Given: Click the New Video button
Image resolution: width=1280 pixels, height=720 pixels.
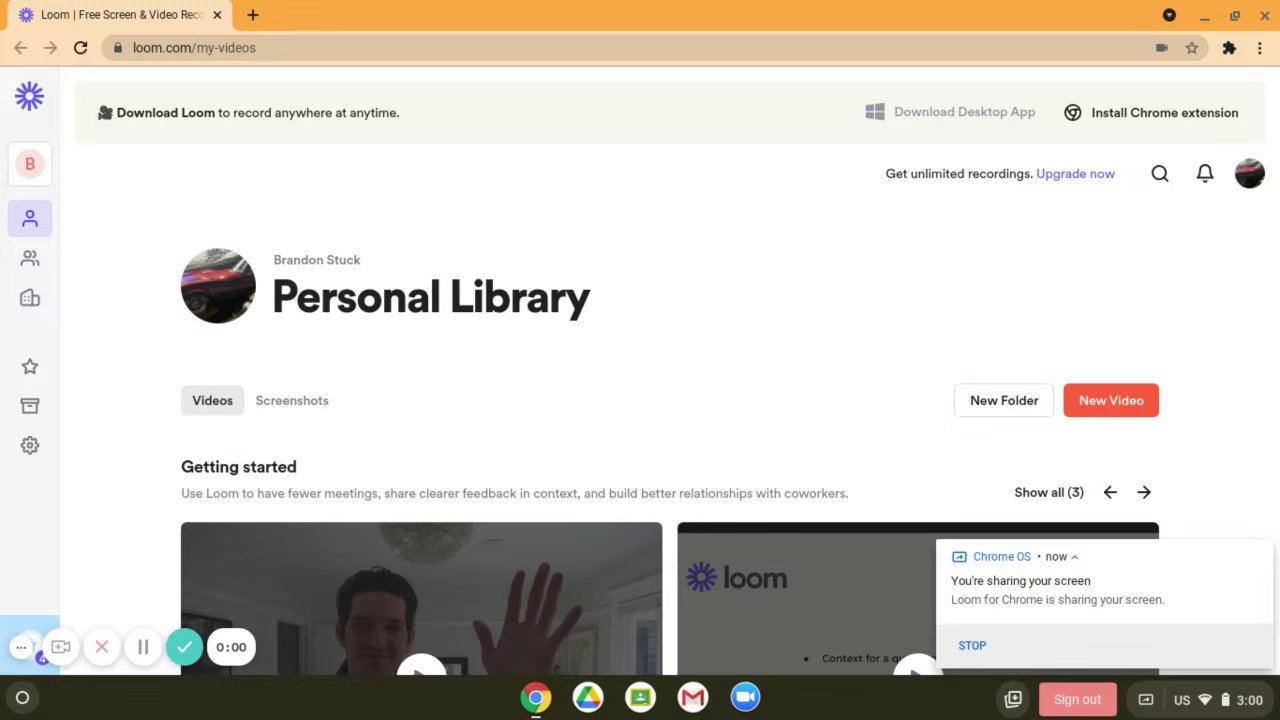Looking at the screenshot, I should pos(1111,400).
